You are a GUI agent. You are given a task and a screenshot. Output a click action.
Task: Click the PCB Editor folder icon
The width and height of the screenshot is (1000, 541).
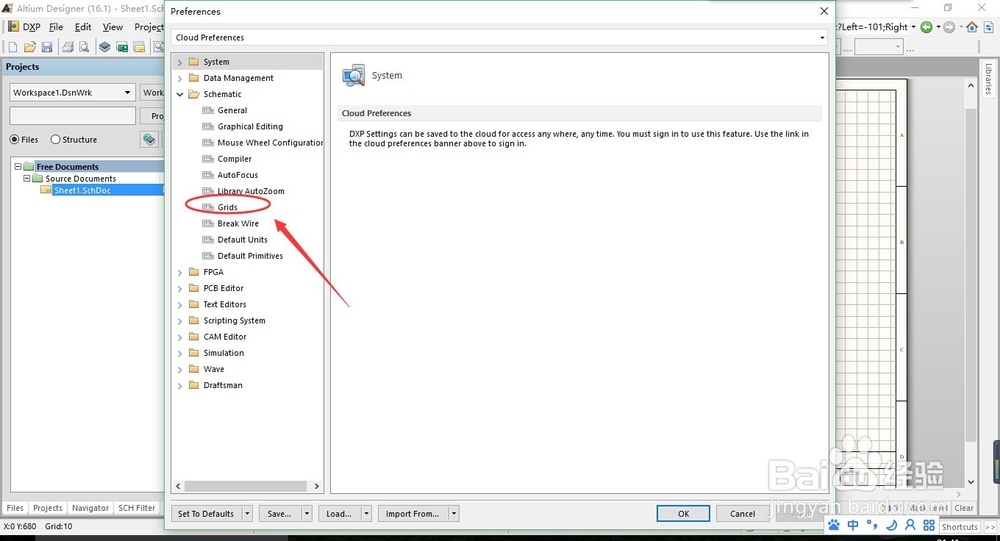click(x=194, y=288)
